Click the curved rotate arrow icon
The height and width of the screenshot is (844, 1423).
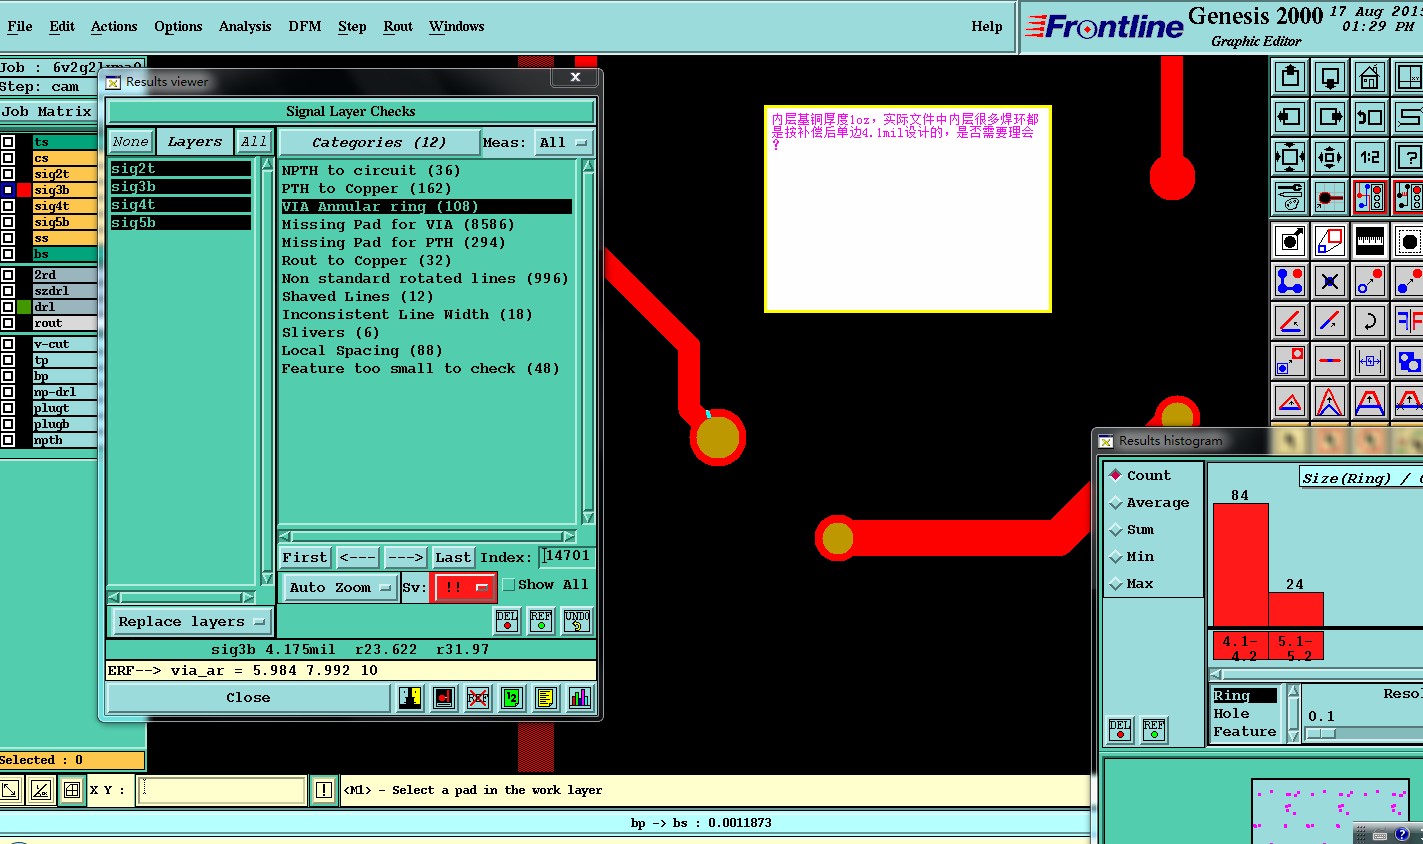tap(1369, 321)
